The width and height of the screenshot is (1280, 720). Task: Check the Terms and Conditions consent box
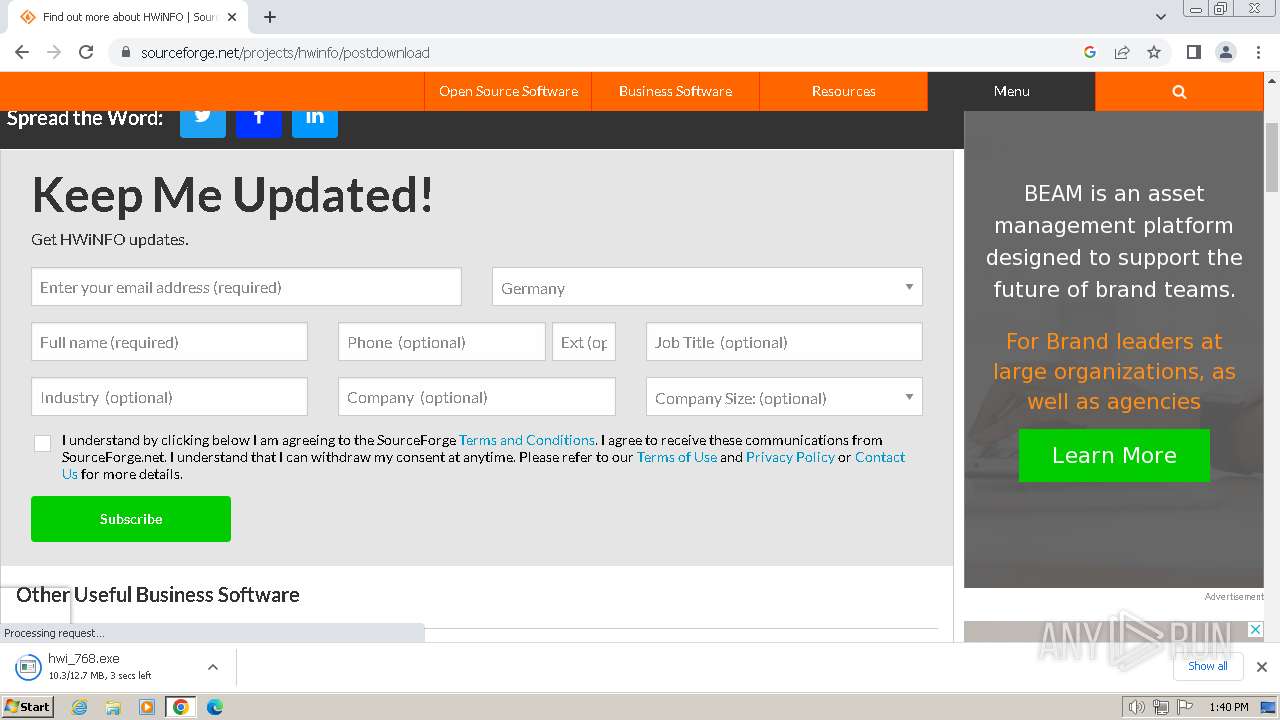pos(42,443)
